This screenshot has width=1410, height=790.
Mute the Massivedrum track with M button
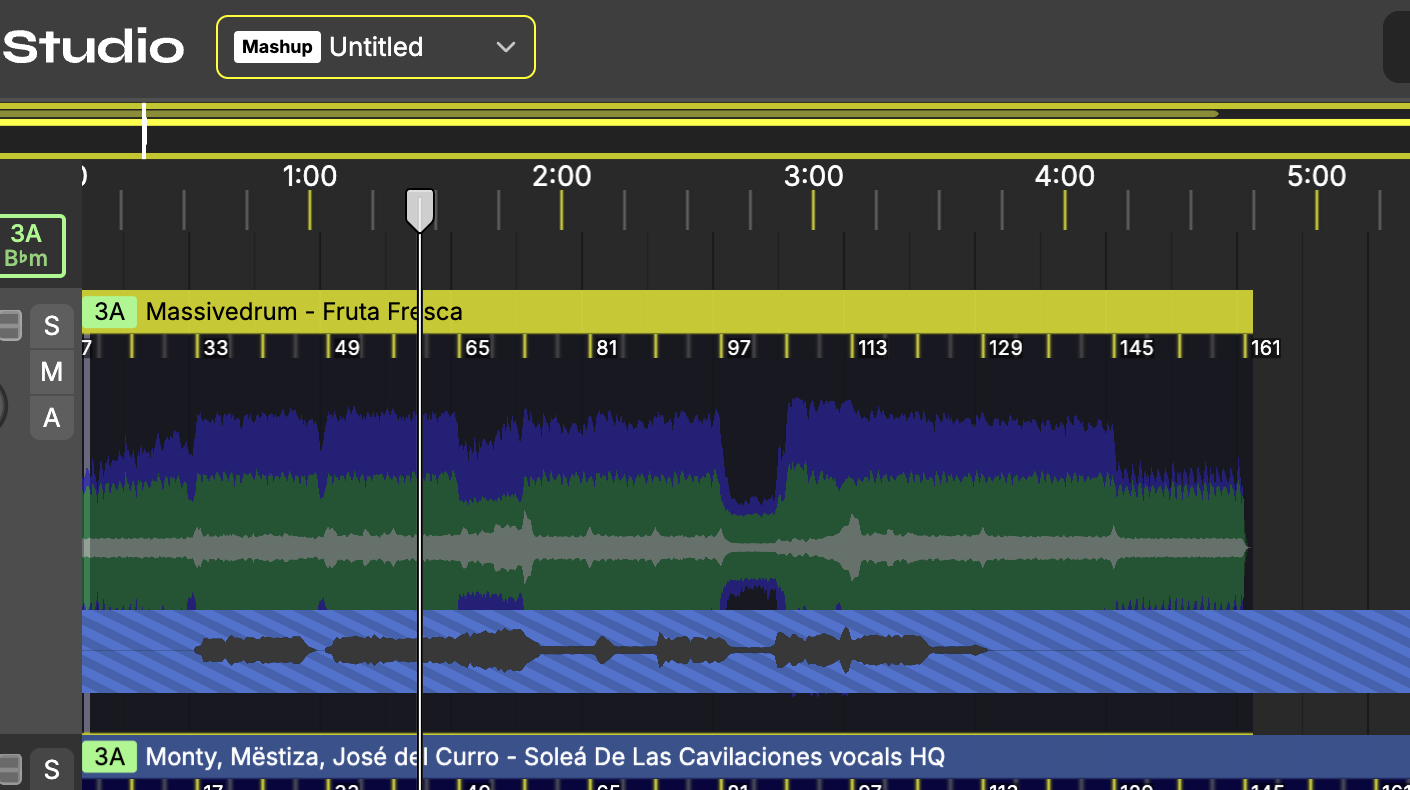coord(51,372)
